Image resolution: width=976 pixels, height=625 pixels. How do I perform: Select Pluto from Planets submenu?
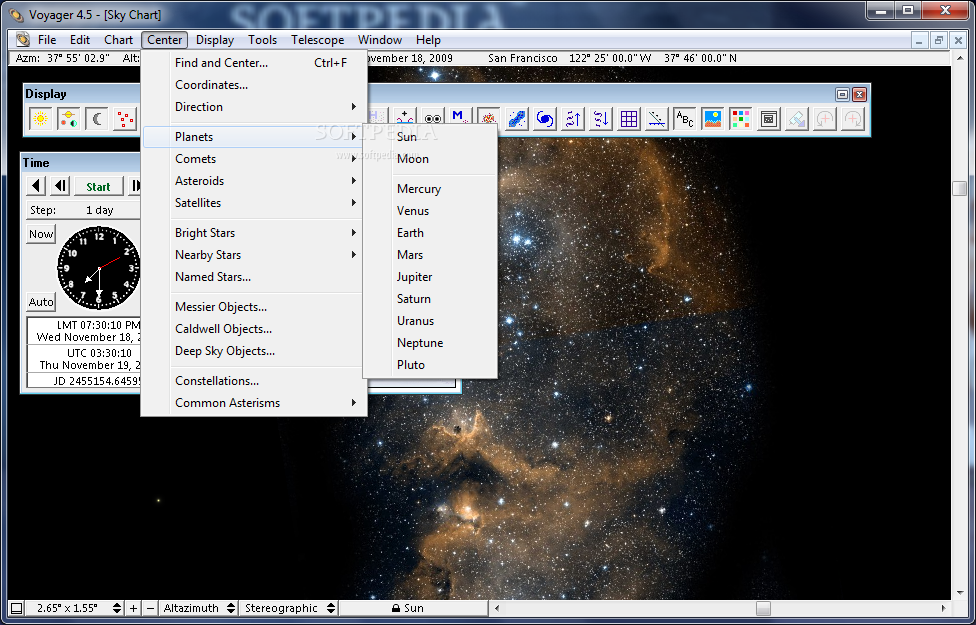click(430, 365)
